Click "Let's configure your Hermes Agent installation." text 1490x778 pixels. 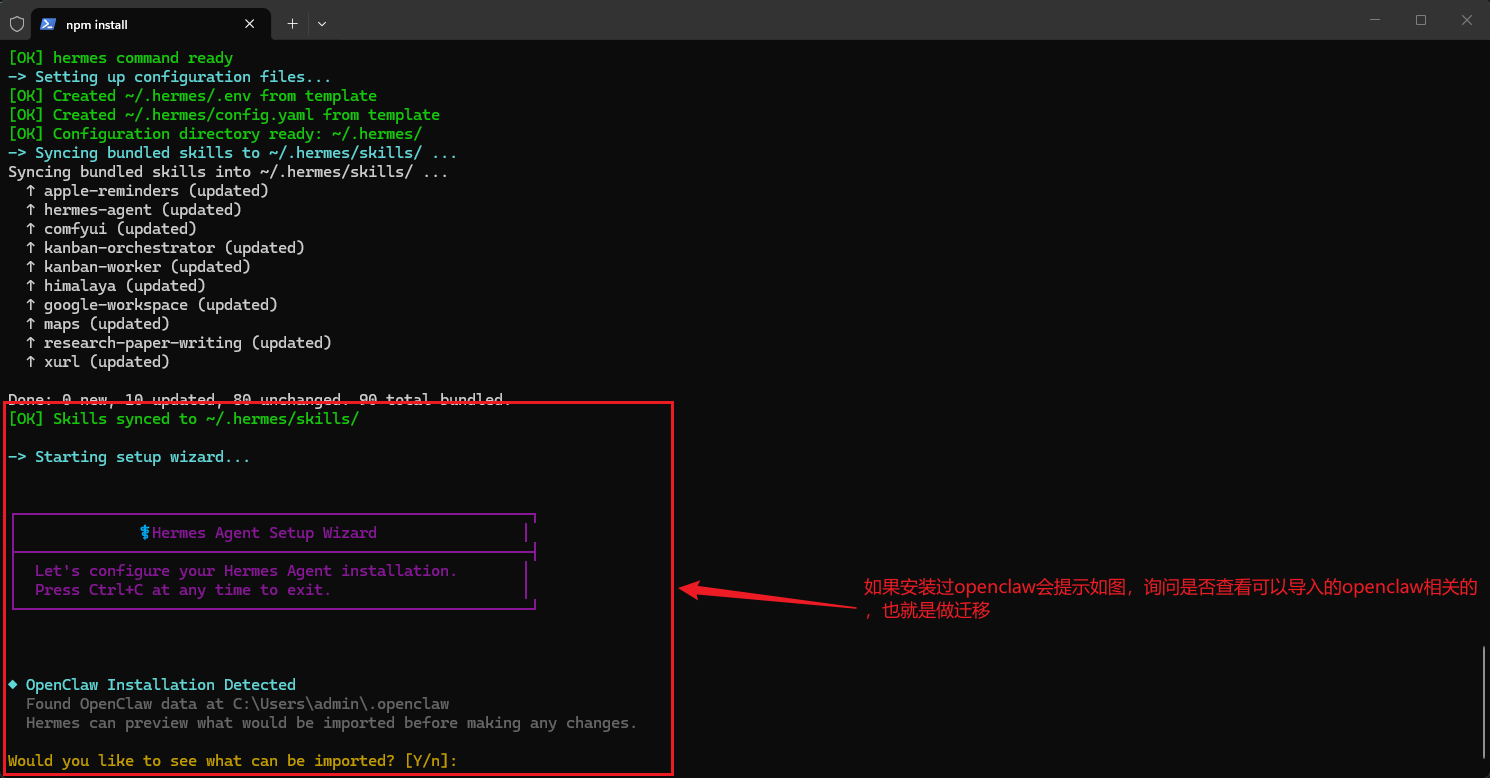click(246, 571)
